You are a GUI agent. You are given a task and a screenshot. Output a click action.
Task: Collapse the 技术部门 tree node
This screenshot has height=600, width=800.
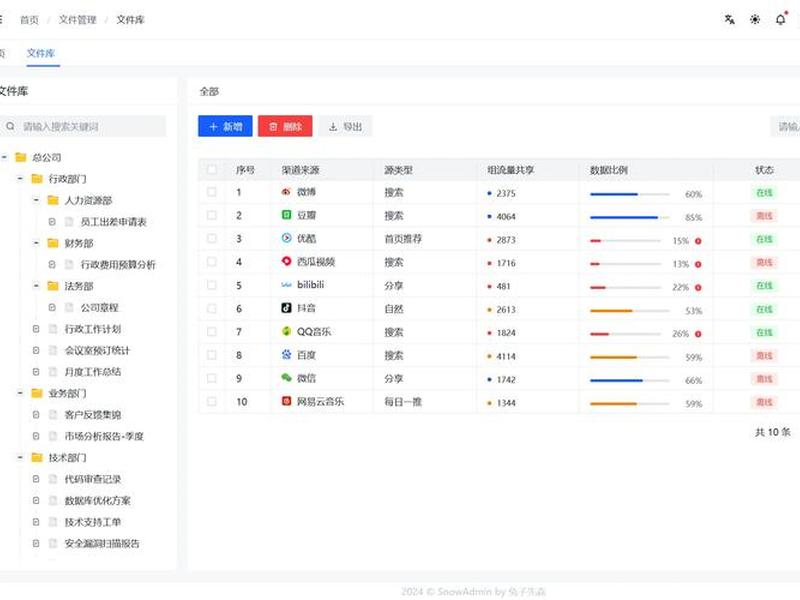(x=20, y=457)
